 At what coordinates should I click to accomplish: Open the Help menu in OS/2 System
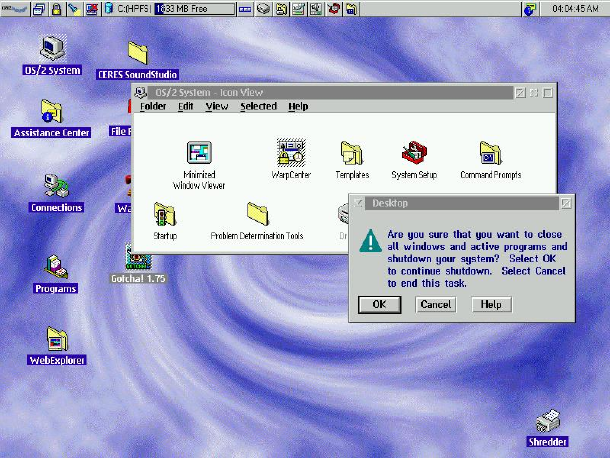298,106
